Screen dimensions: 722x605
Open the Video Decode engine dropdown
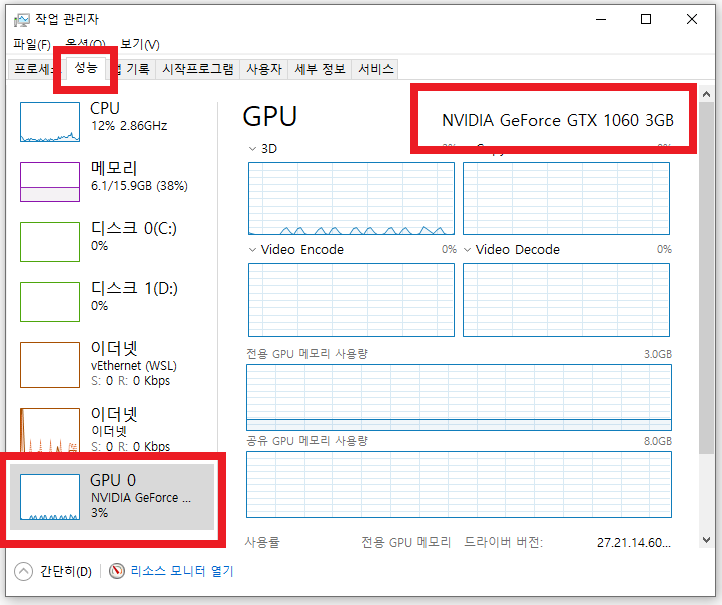467,250
